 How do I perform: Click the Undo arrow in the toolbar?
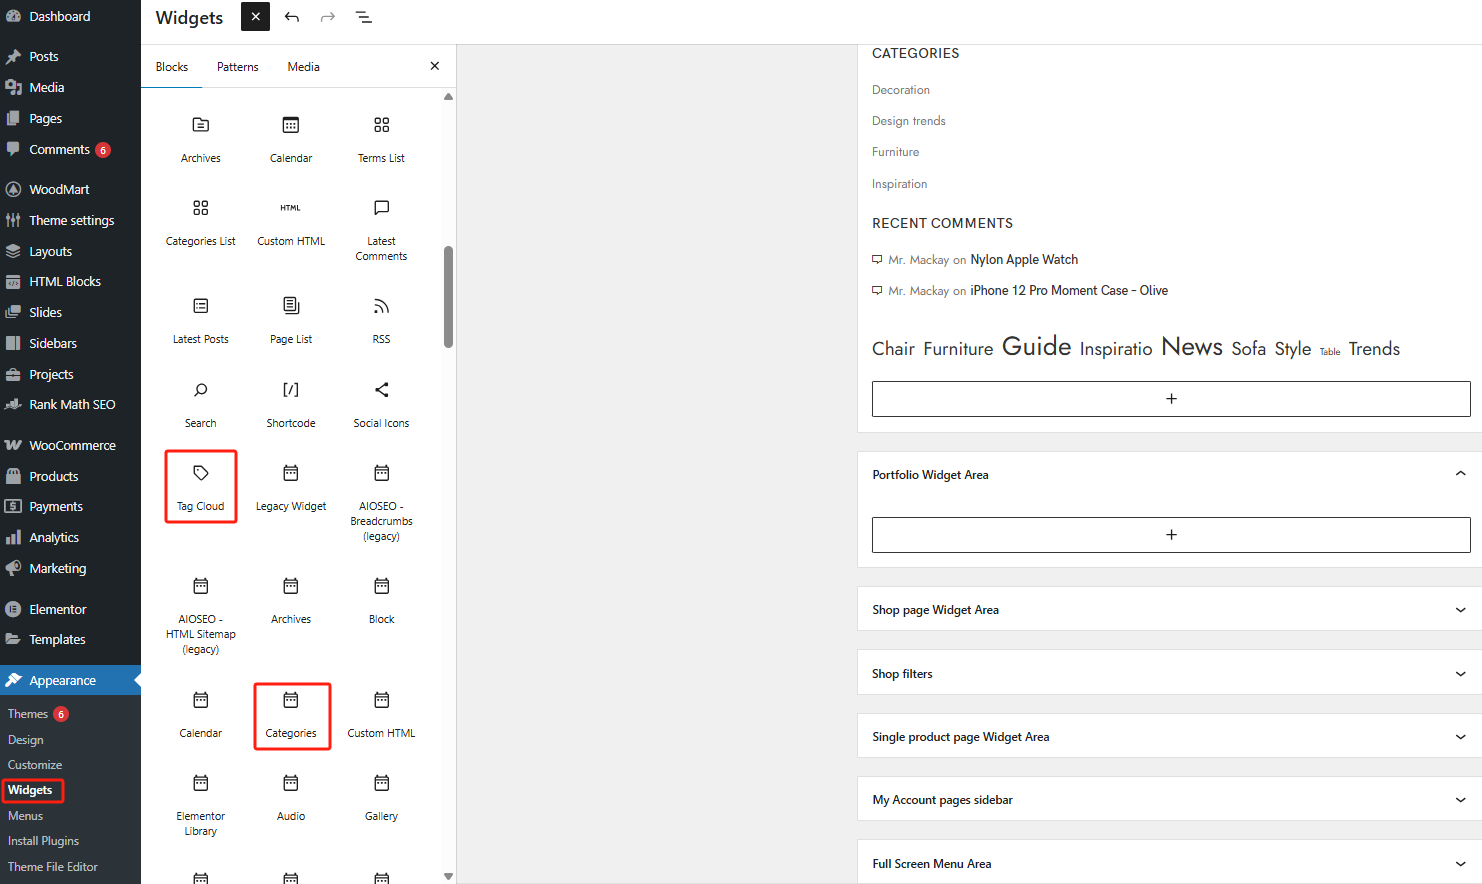pyautogui.click(x=291, y=17)
